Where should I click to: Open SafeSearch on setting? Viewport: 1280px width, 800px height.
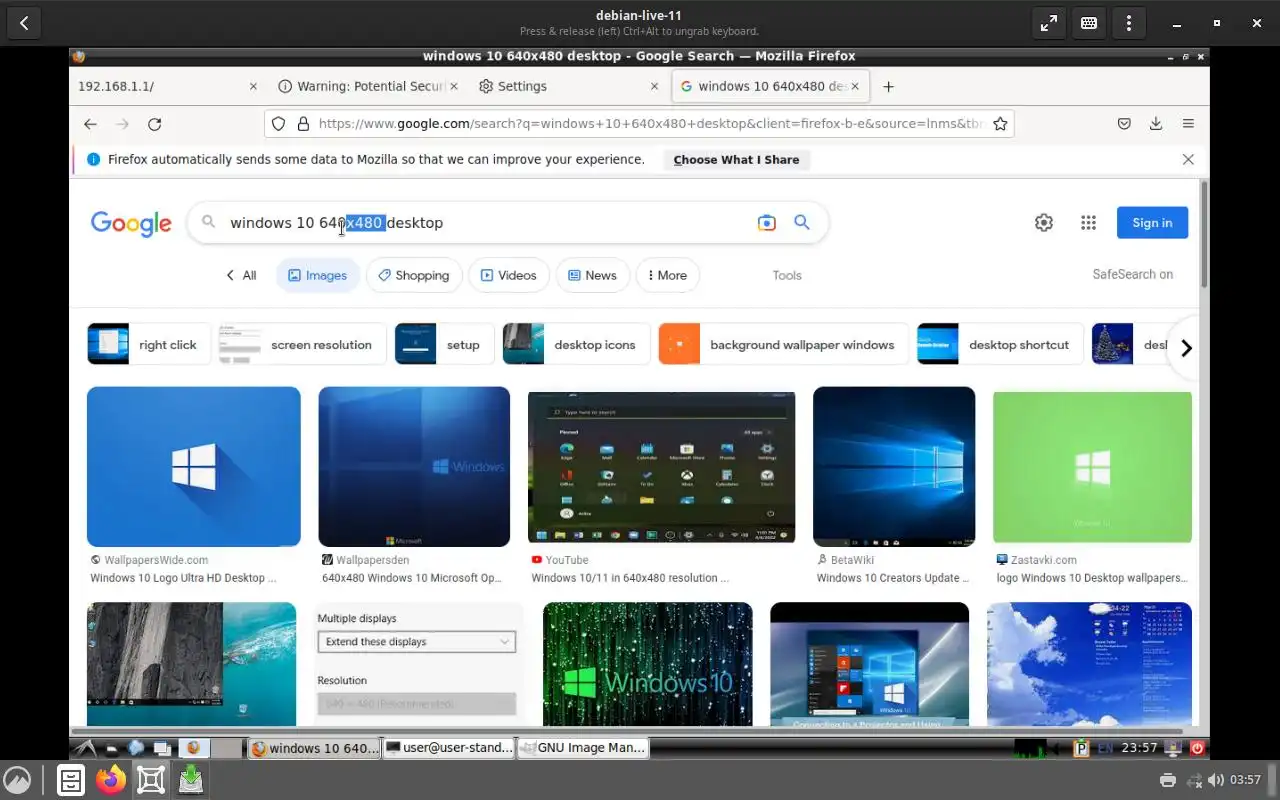(1133, 274)
